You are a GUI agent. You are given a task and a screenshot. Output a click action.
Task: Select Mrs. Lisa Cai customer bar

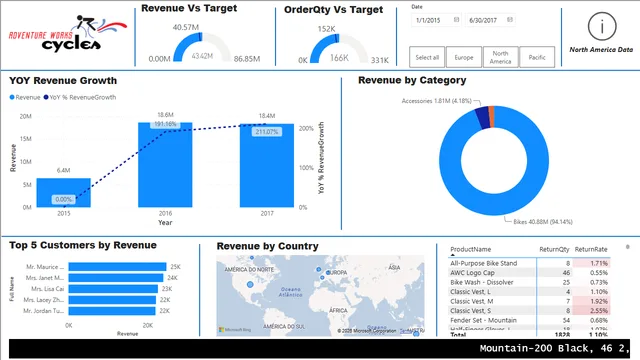[x=113, y=289]
